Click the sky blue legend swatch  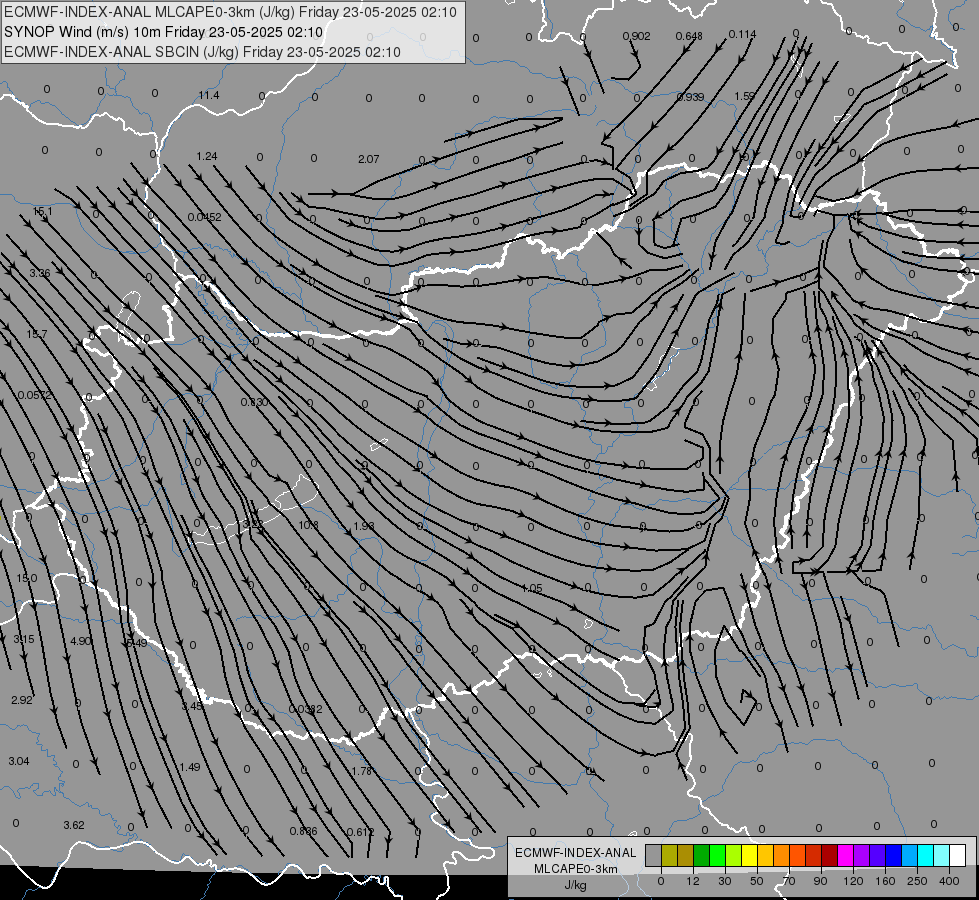[x=910, y=855]
